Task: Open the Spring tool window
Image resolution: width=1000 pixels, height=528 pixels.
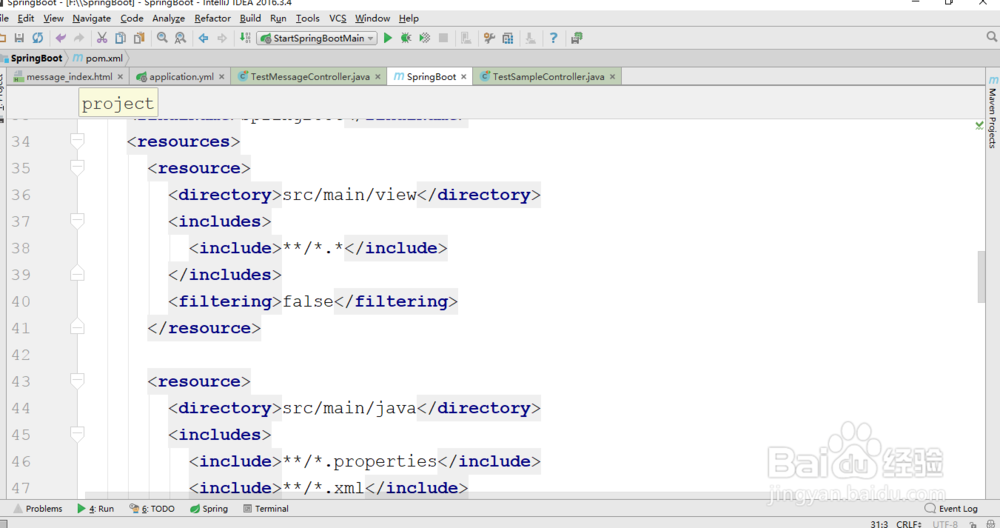Action: click(209, 509)
